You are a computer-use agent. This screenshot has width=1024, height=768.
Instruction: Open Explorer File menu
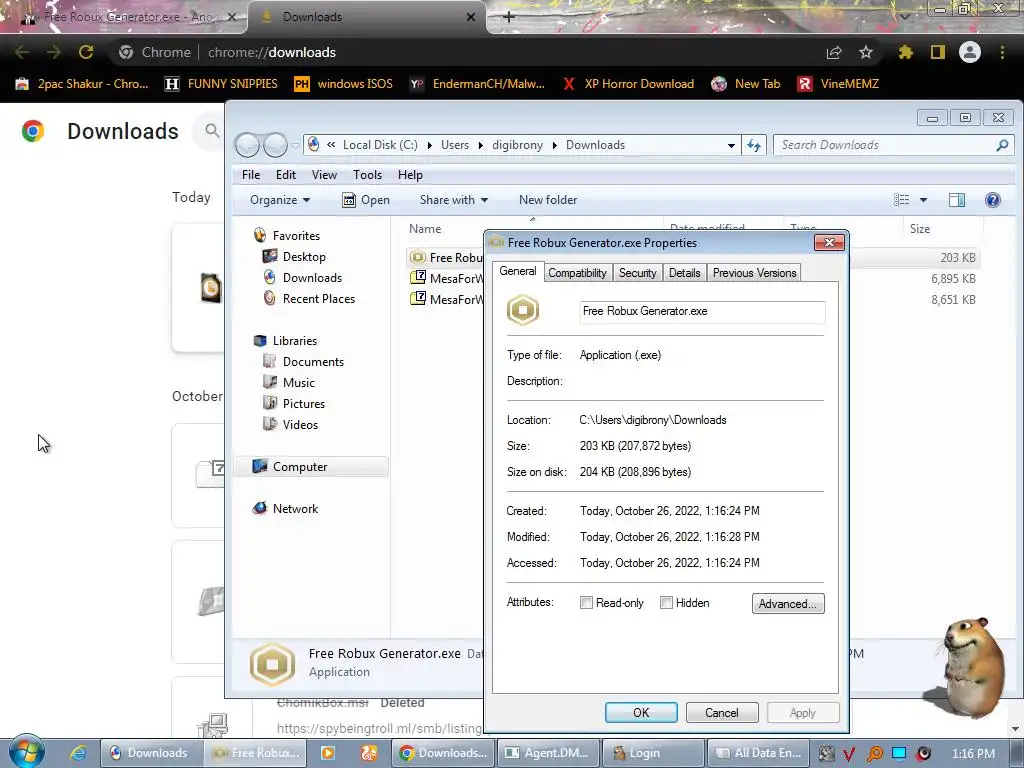click(251, 174)
